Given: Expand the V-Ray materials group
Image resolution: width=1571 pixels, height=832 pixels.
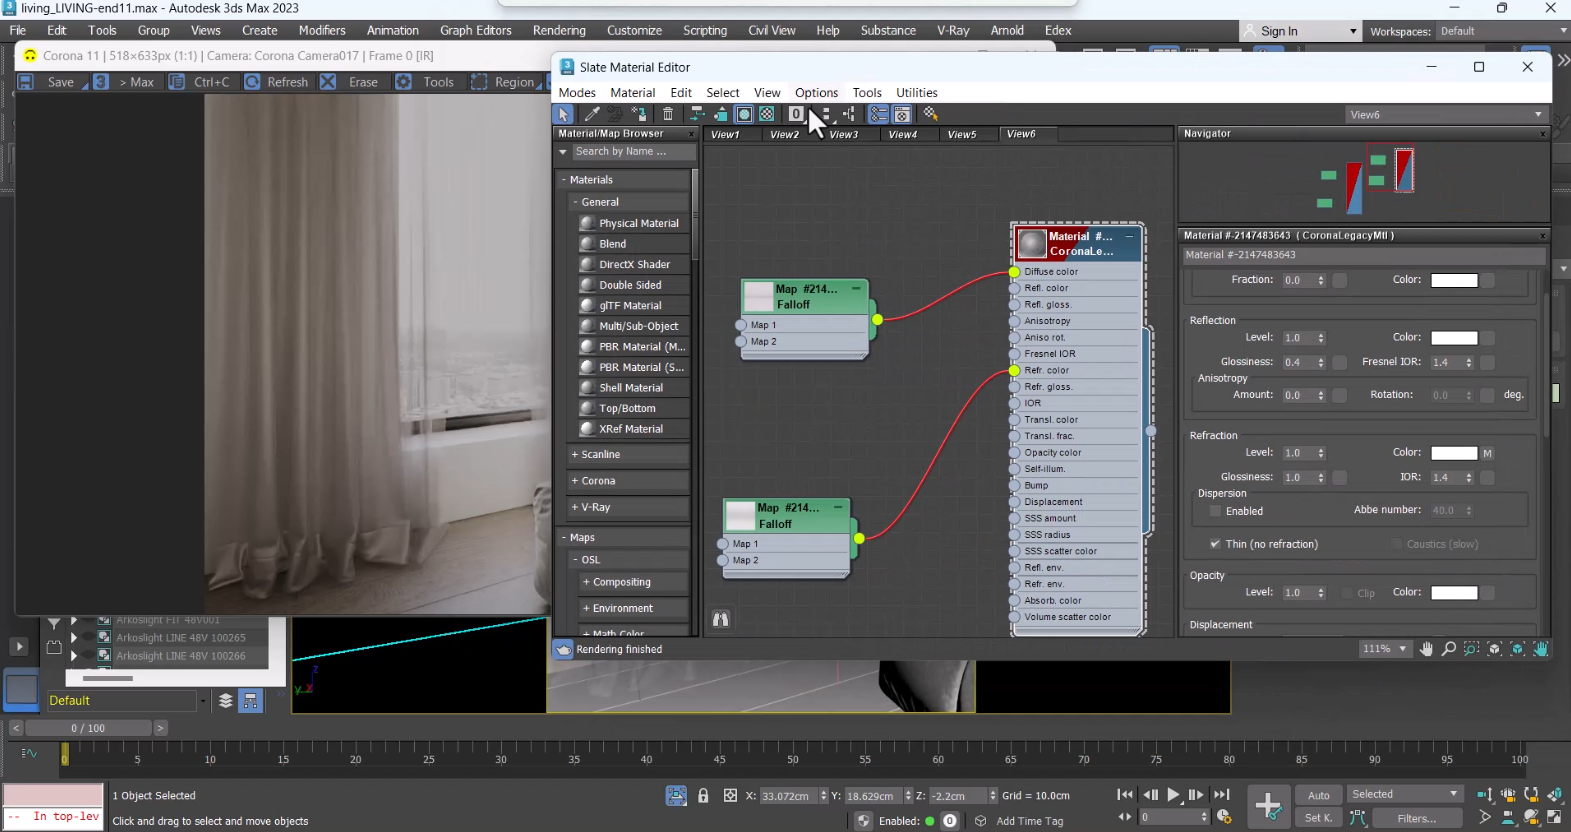Looking at the screenshot, I should pyautogui.click(x=629, y=507).
